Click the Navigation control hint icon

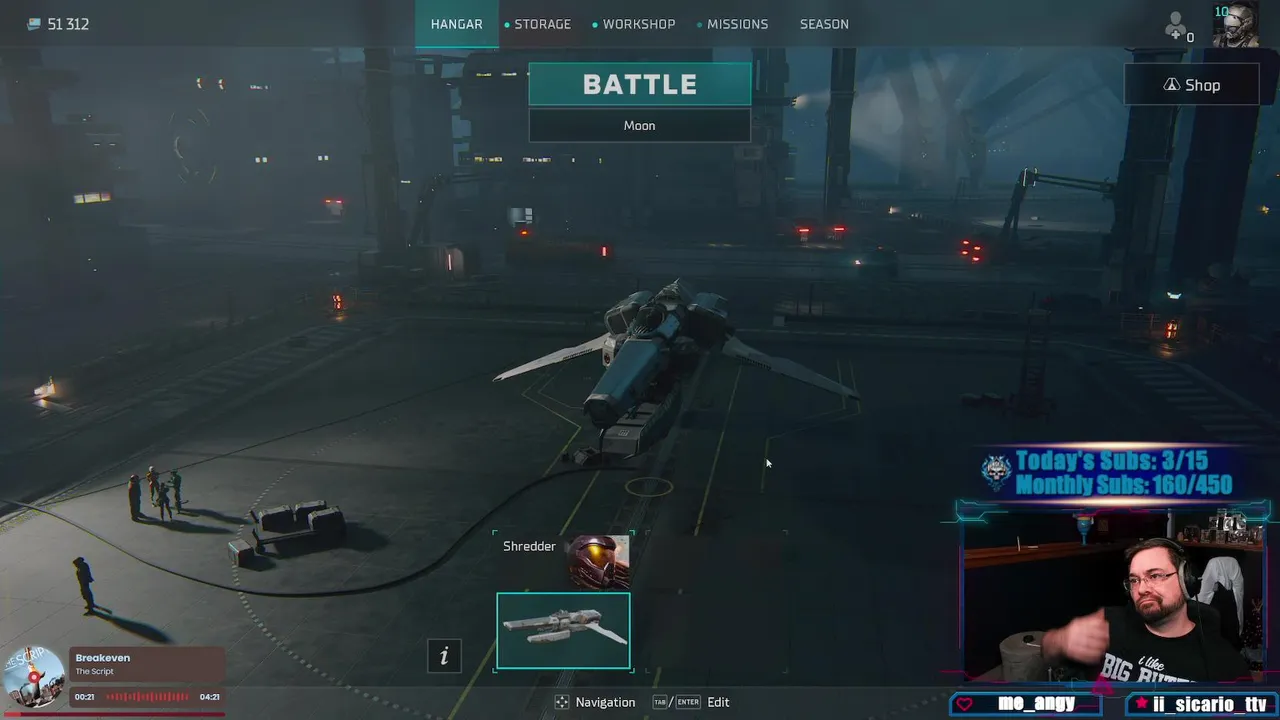pos(562,702)
